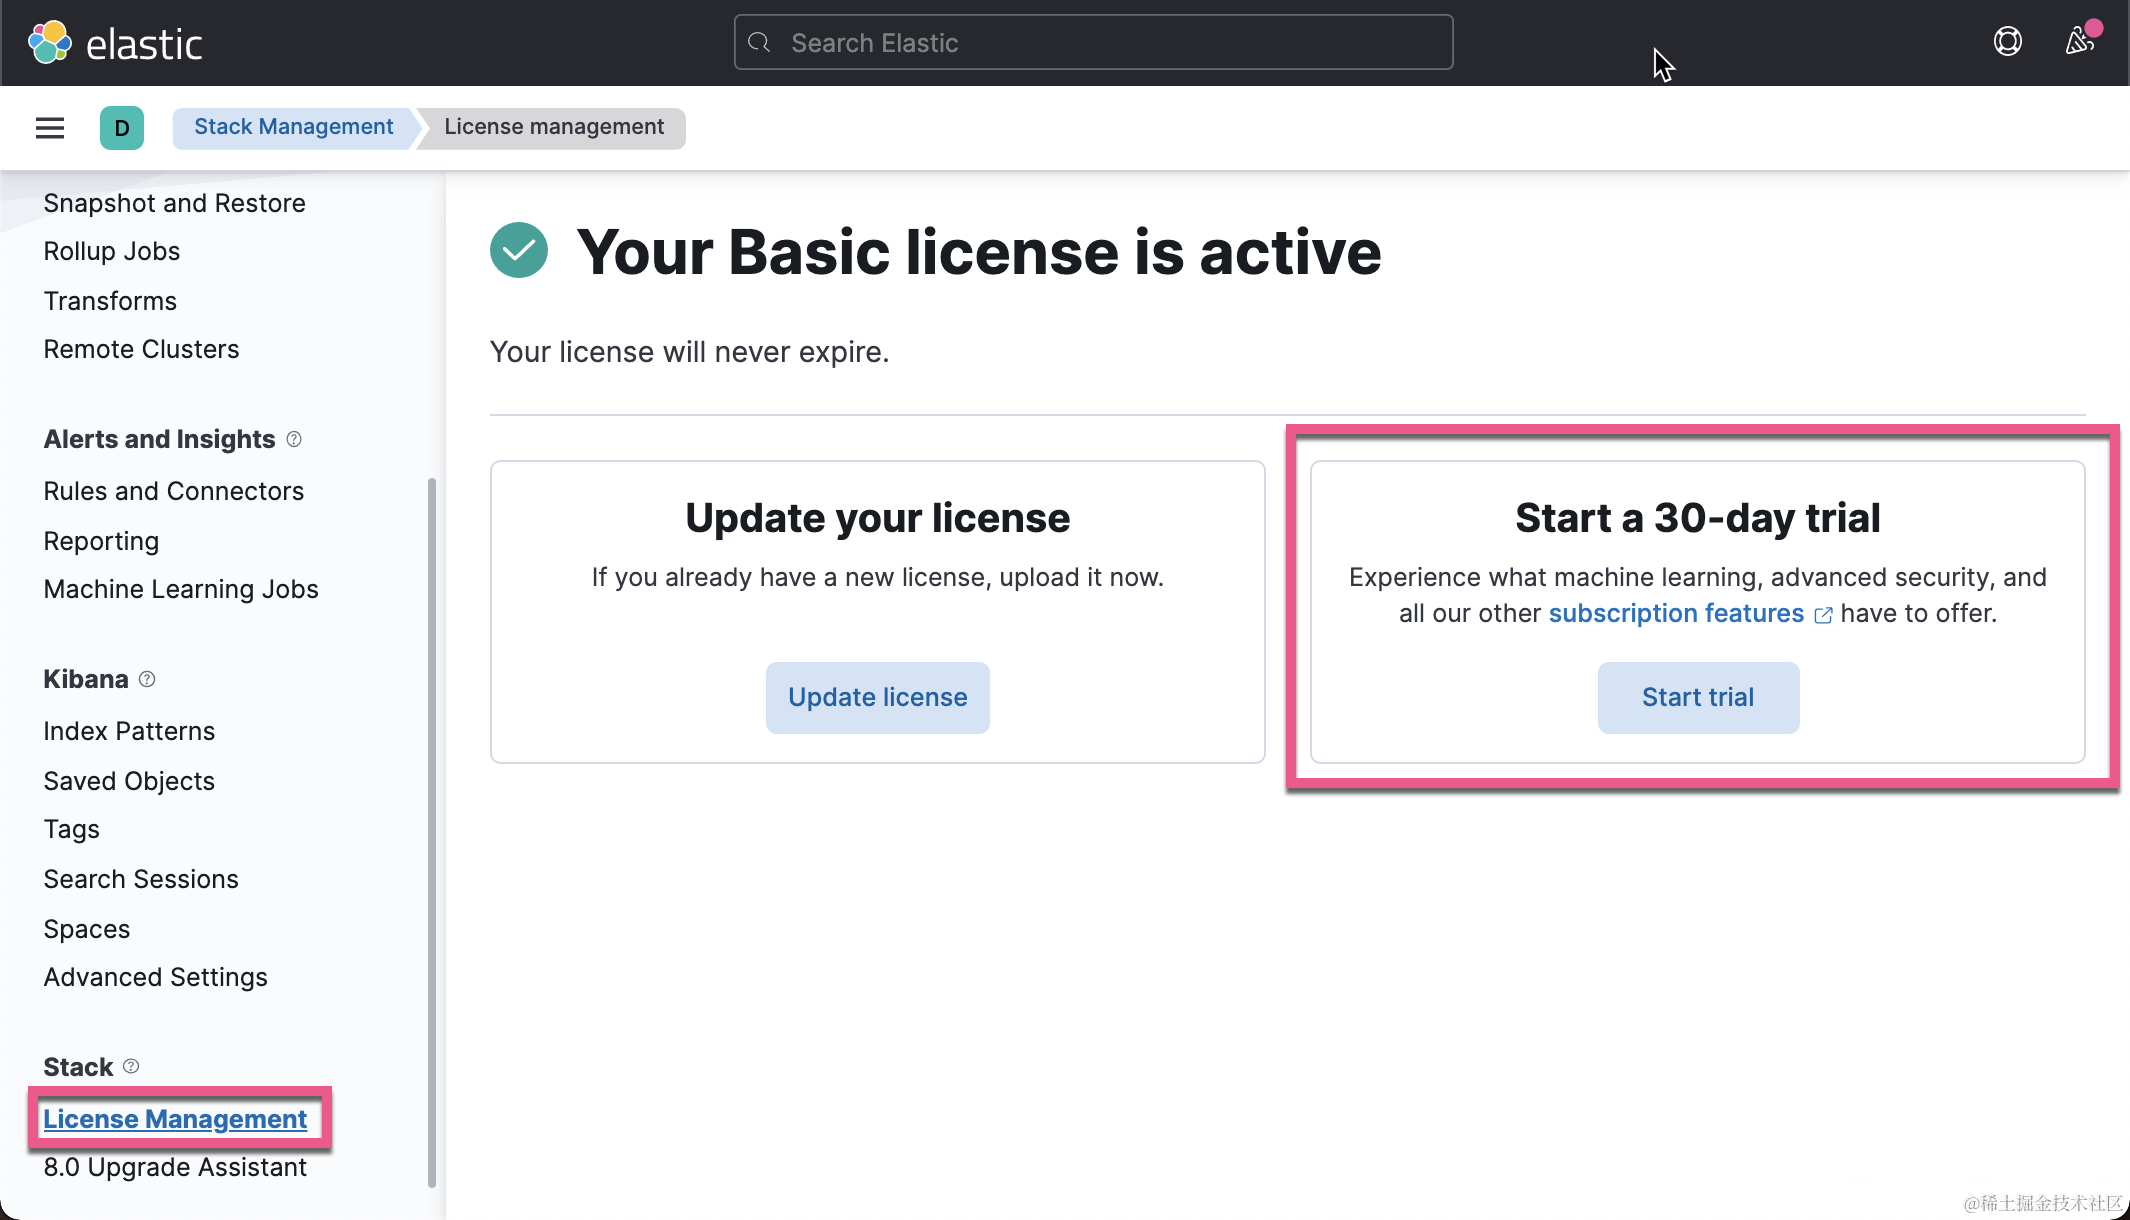Select License Management in the sidebar

pos(176,1119)
